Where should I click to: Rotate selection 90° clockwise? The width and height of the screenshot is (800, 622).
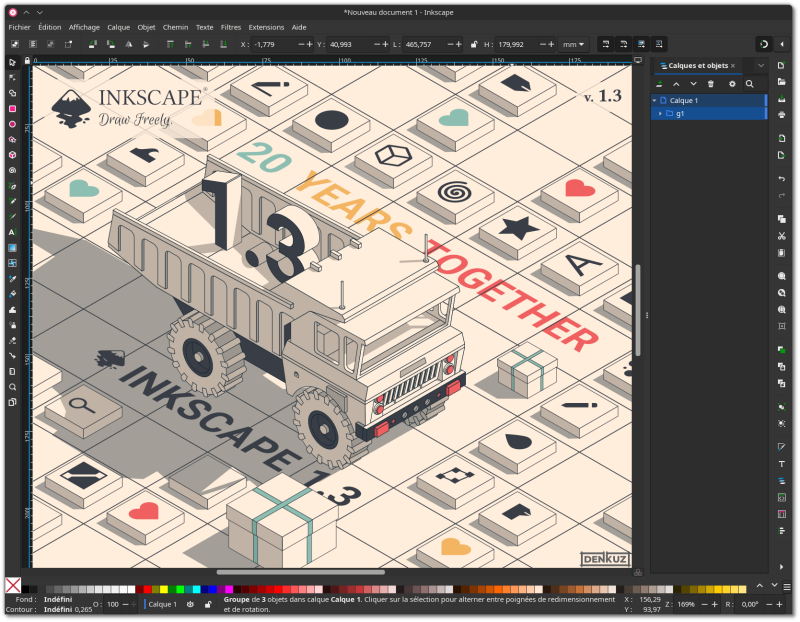pyautogui.click(x=110, y=44)
